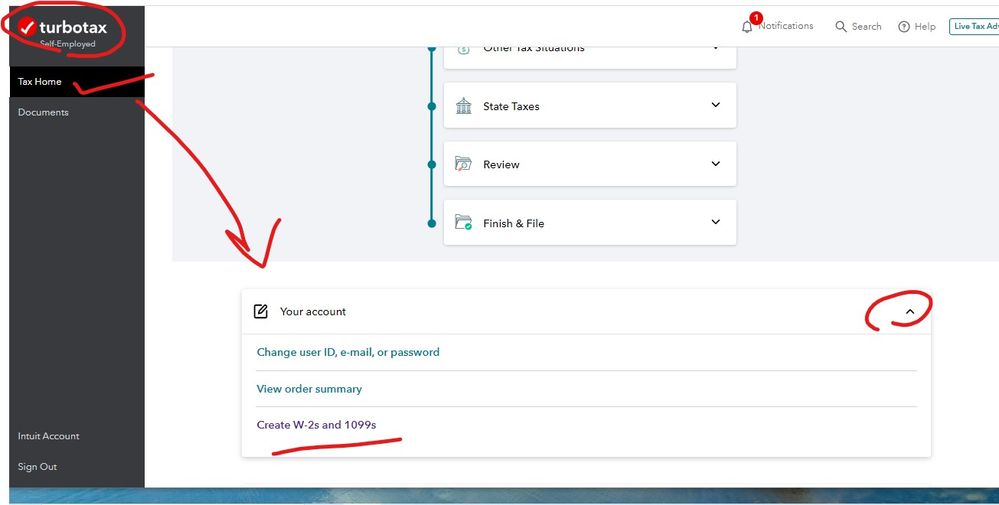Image resolution: width=999 pixels, height=505 pixels.
Task: Click the State Taxes building icon
Action: coord(464,106)
